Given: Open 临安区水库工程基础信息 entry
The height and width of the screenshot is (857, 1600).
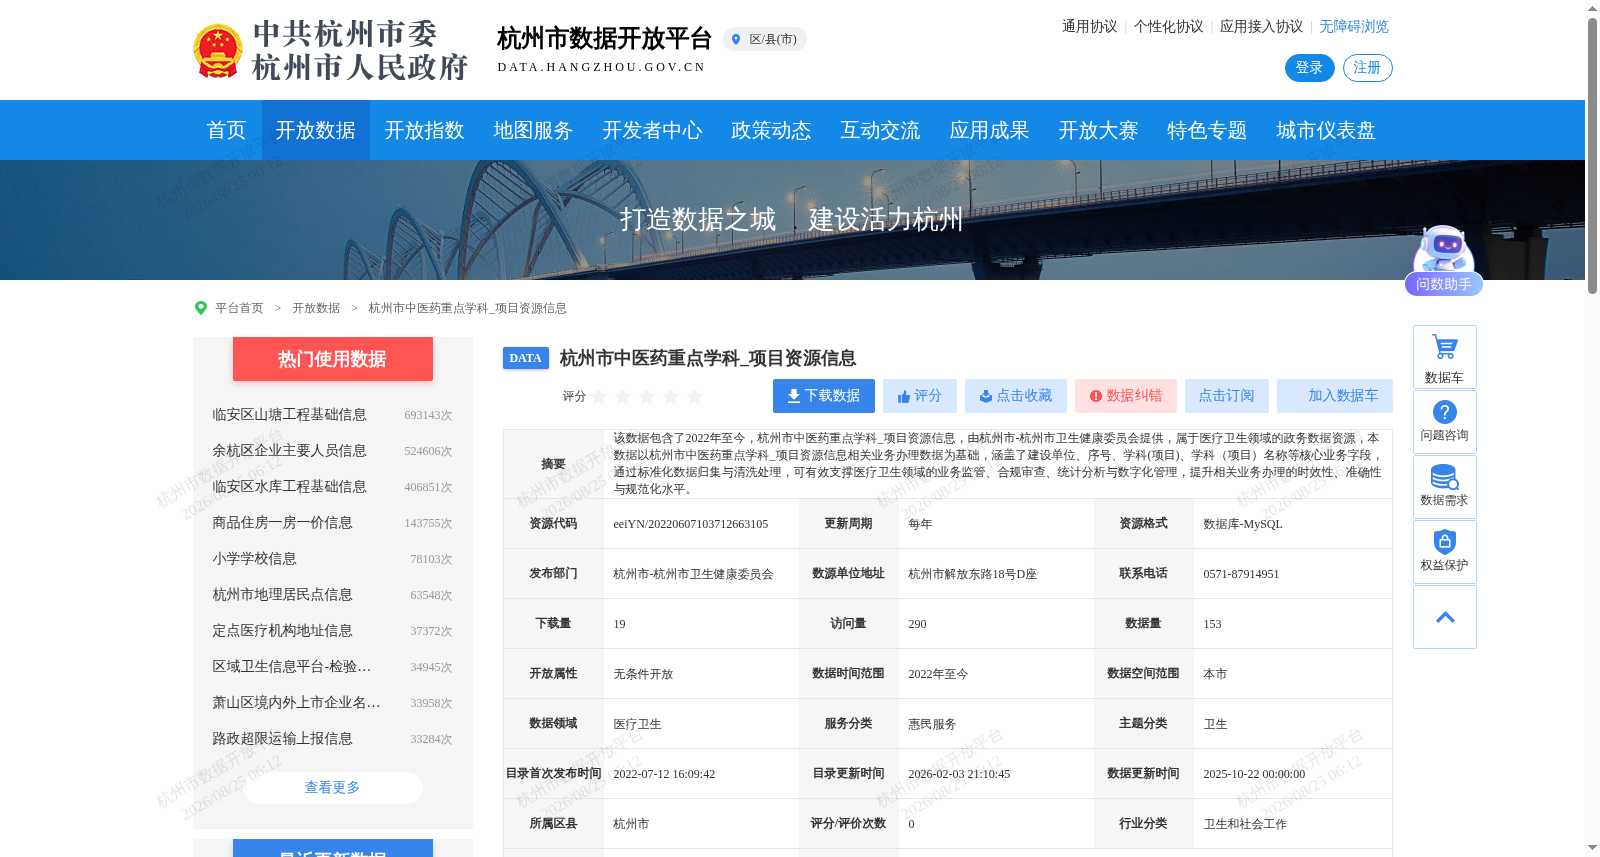Looking at the screenshot, I should click(x=289, y=487).
